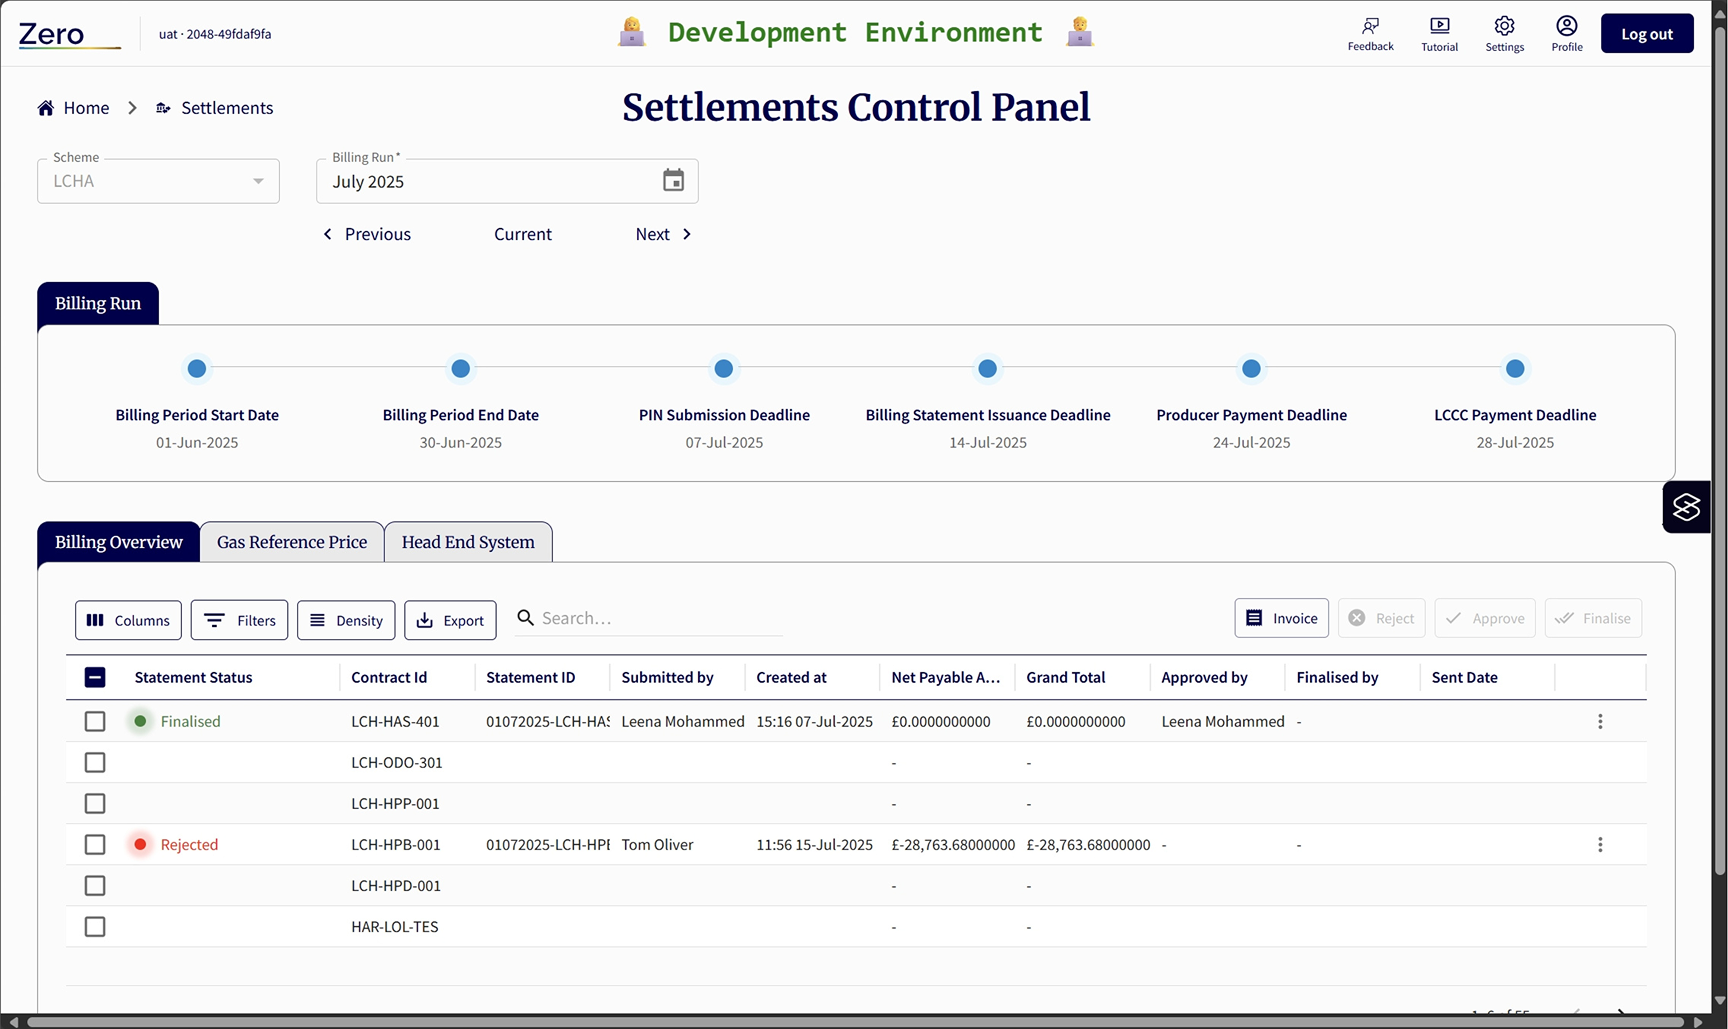Viewport: 1728px width, 1029px height.
Task: Open the Profile icon
Action: (1566, 27)
